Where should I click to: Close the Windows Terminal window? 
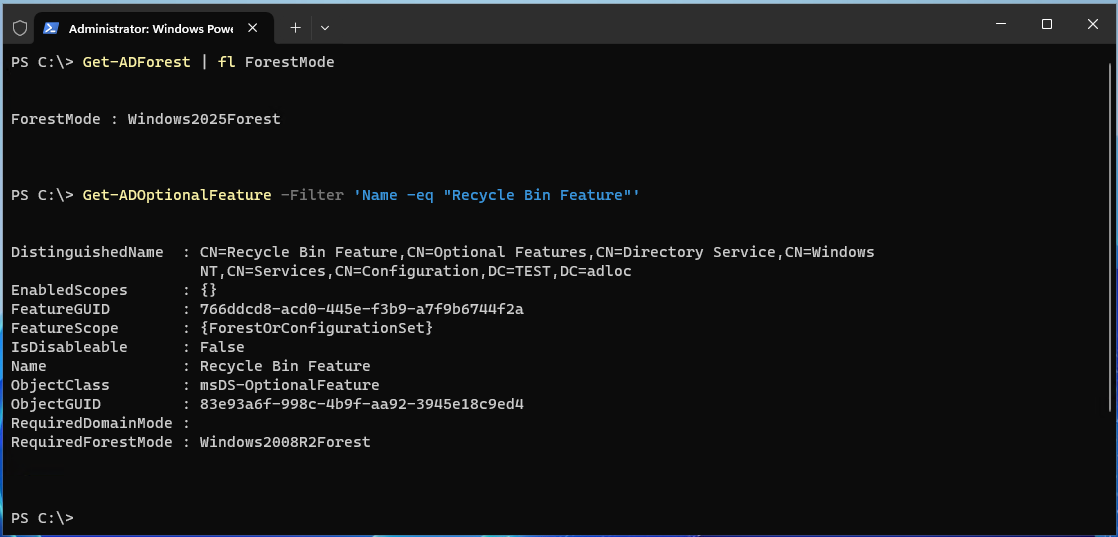pos(1093,24)
